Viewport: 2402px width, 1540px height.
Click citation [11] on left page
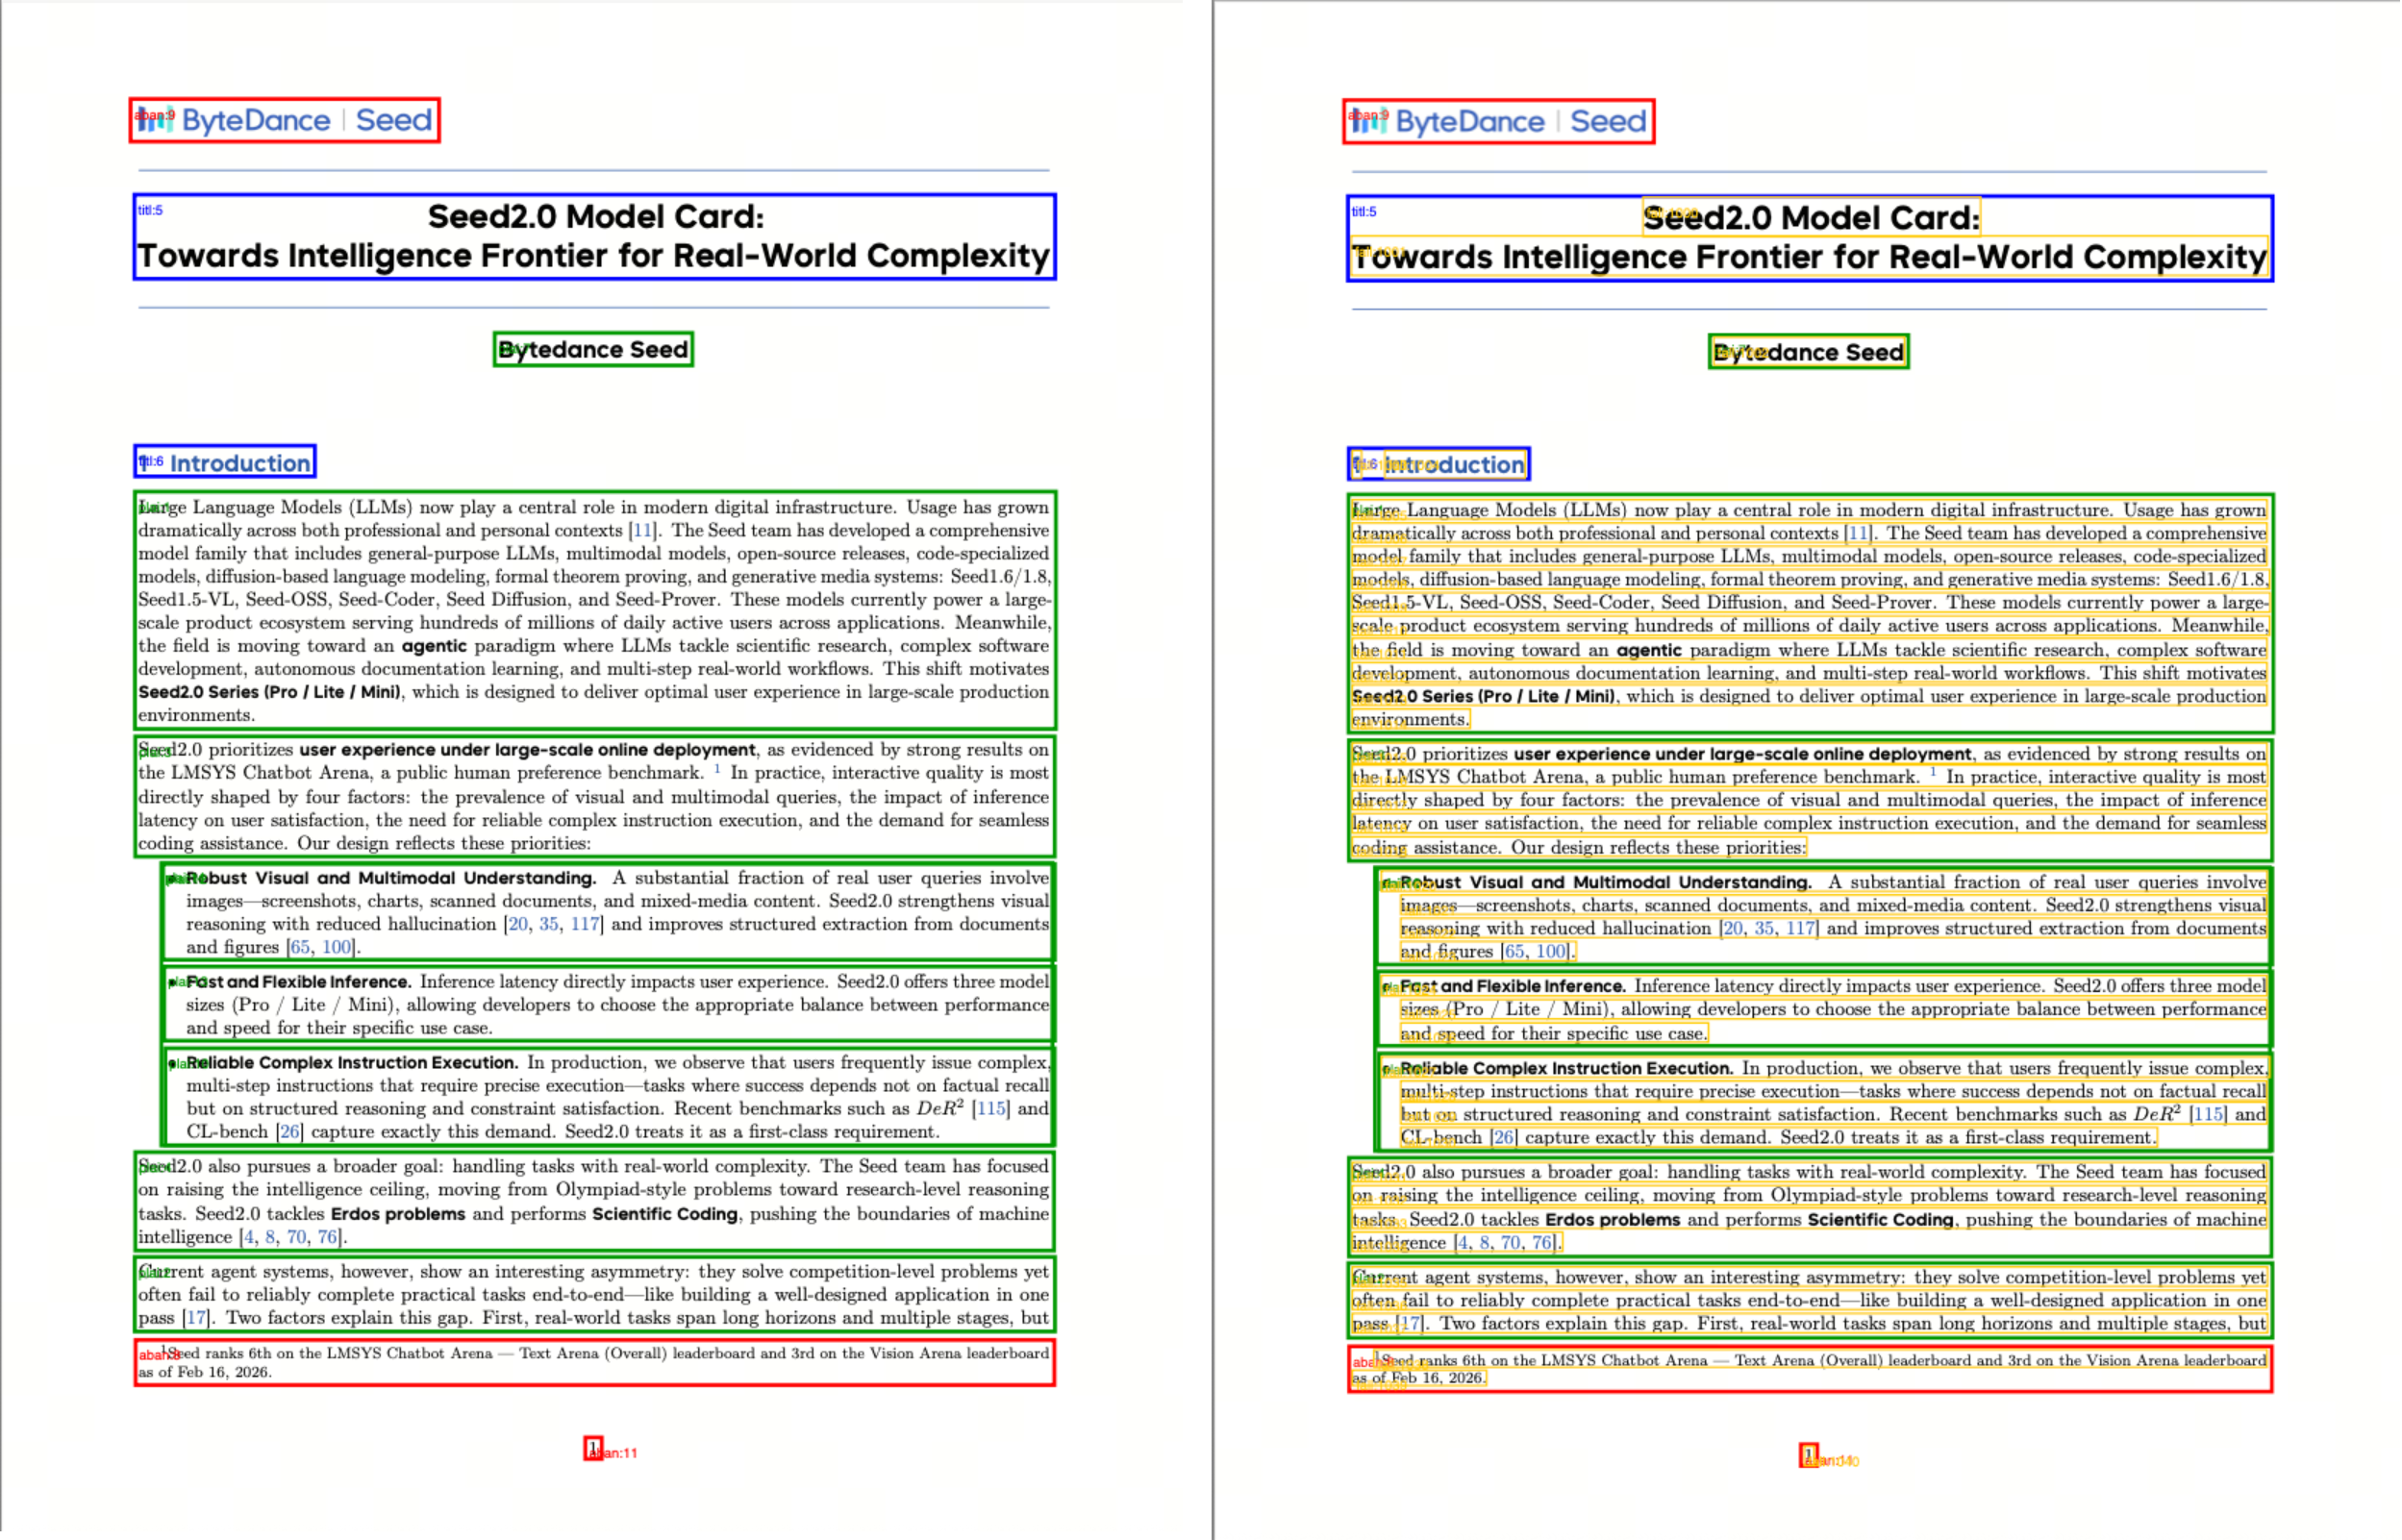tap(642, 531)
